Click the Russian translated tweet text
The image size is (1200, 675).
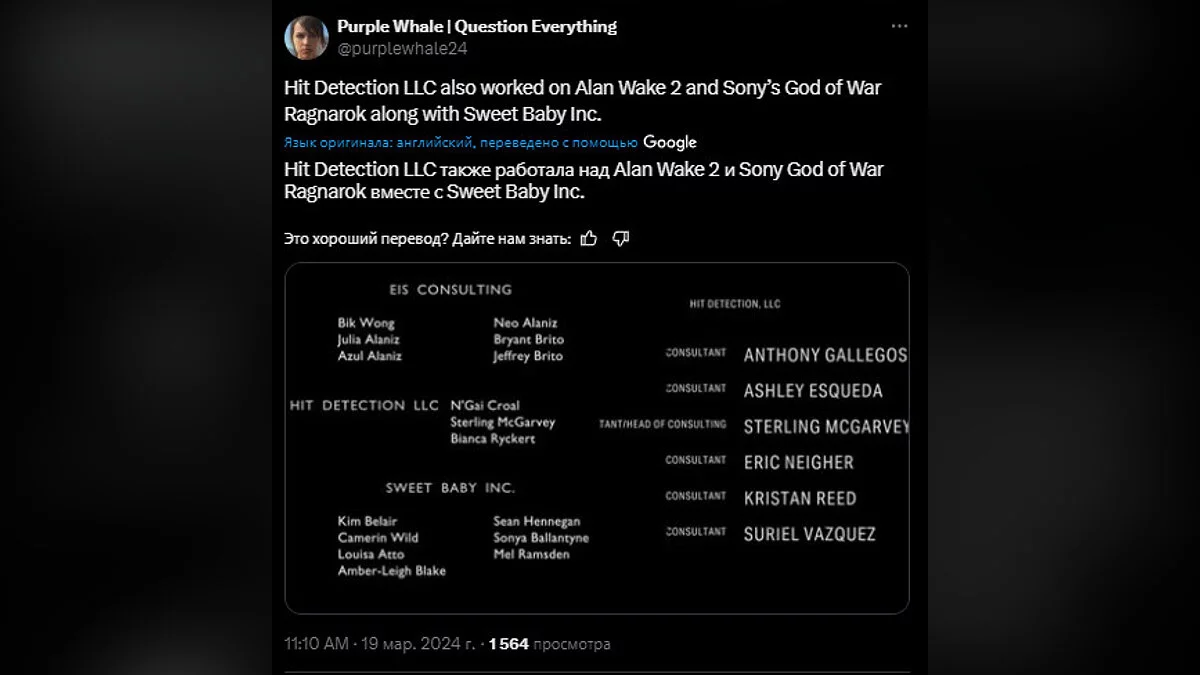pos(583,180)
